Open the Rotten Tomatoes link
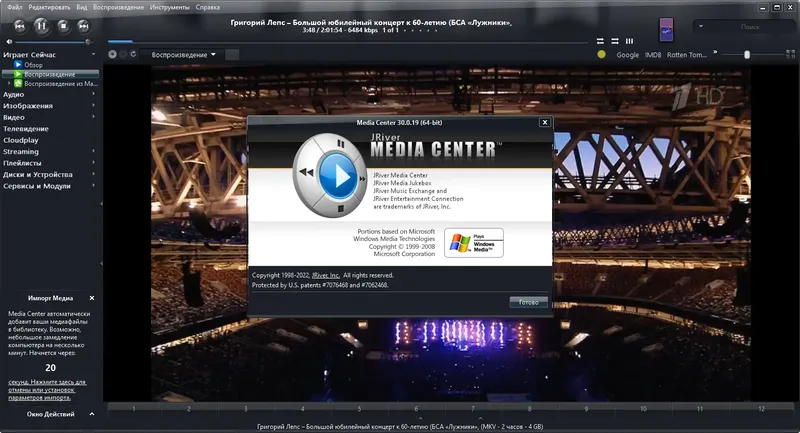This screenshot has width=800, height=433. pos(687,55)
